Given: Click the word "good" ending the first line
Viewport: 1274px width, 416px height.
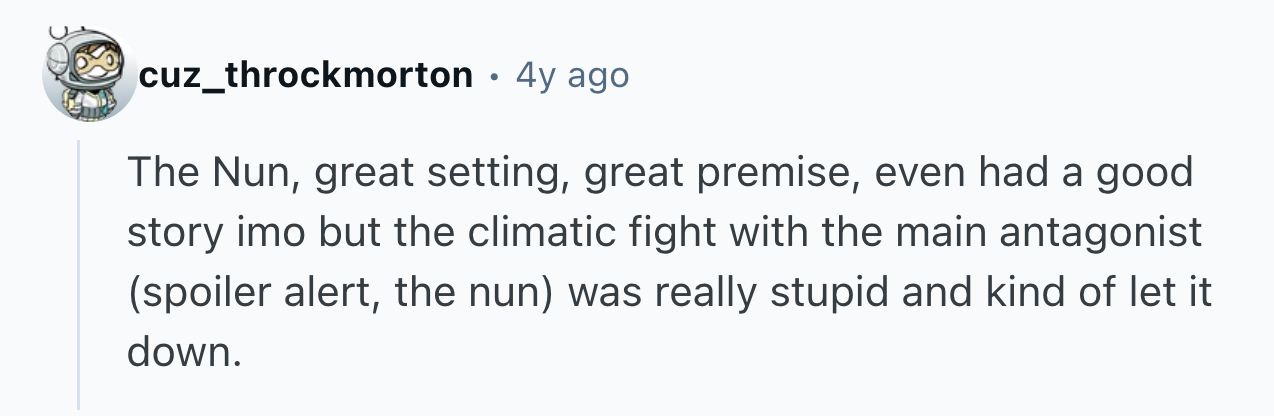Looking at the screenshot, I should (1147, 173).
